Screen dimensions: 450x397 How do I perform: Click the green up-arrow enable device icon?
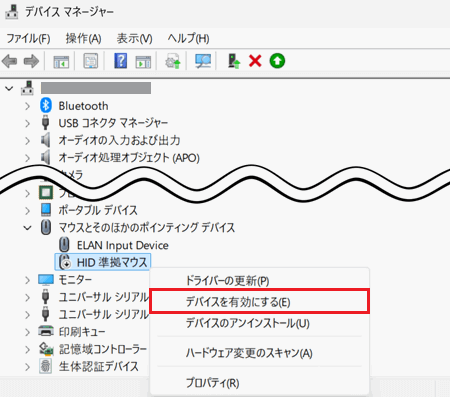[x=277, y=61]
